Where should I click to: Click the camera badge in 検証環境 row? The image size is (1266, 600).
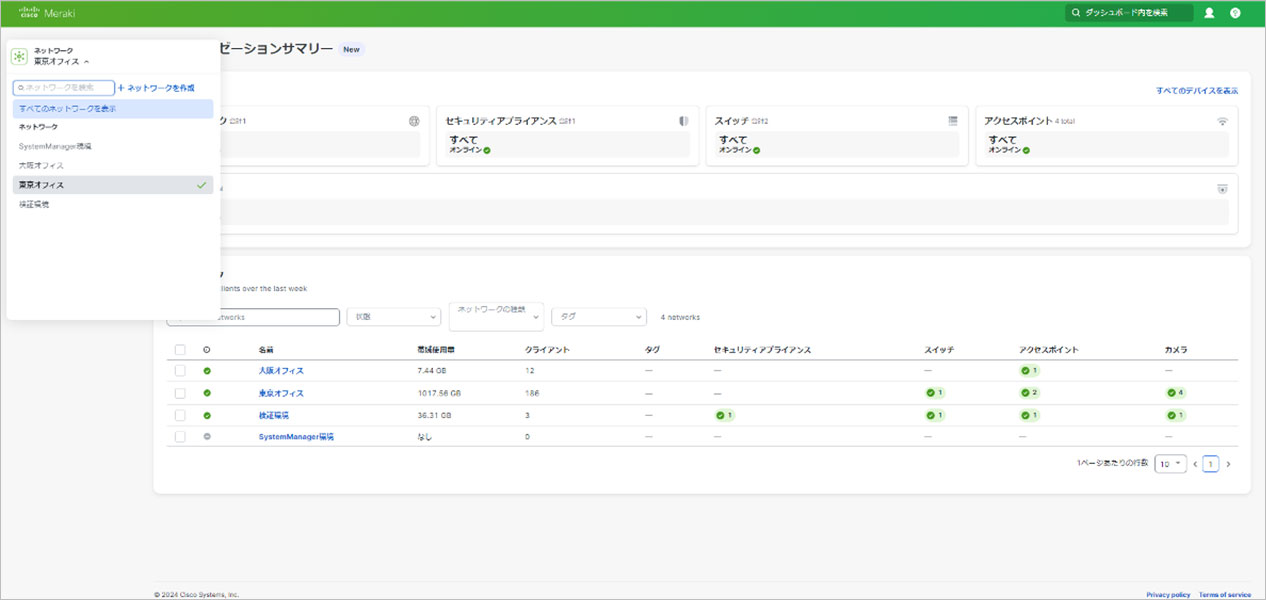coord(1176,415)
